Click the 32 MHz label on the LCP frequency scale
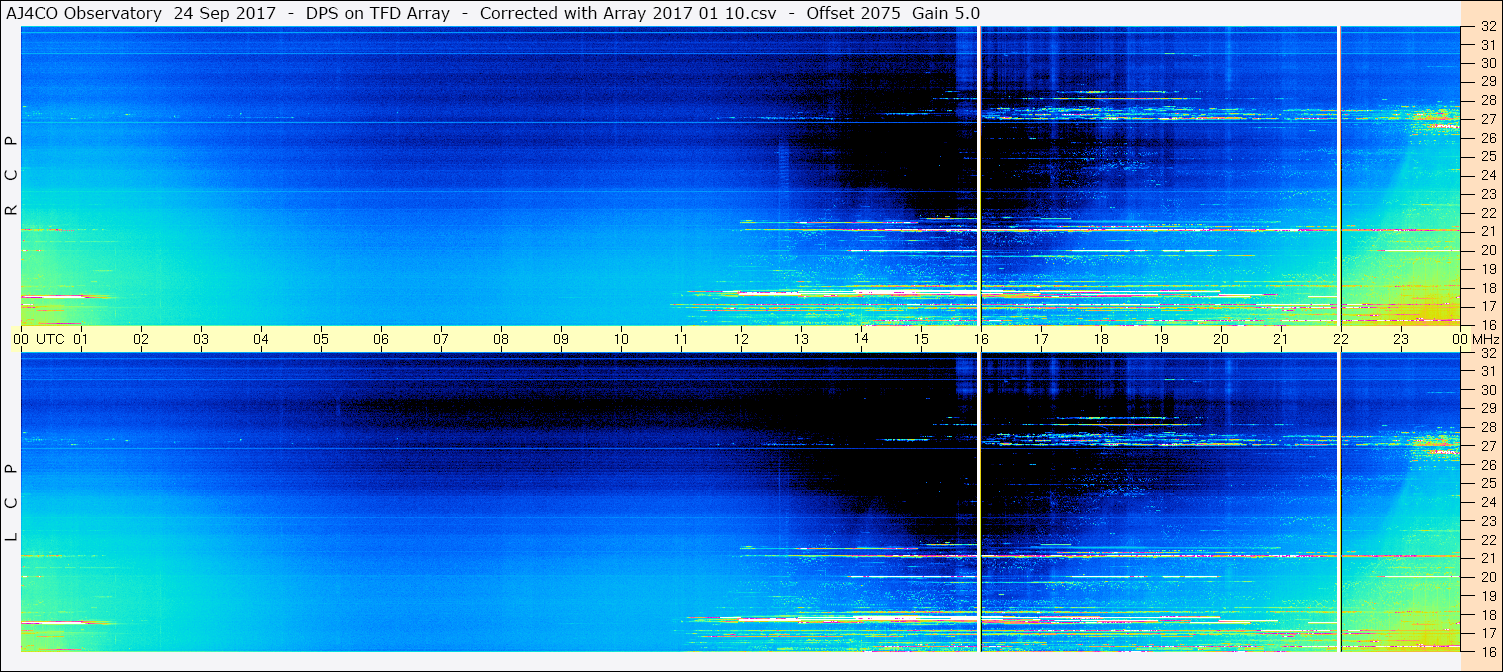1503x672 pixels. [x=1487, y=353]
